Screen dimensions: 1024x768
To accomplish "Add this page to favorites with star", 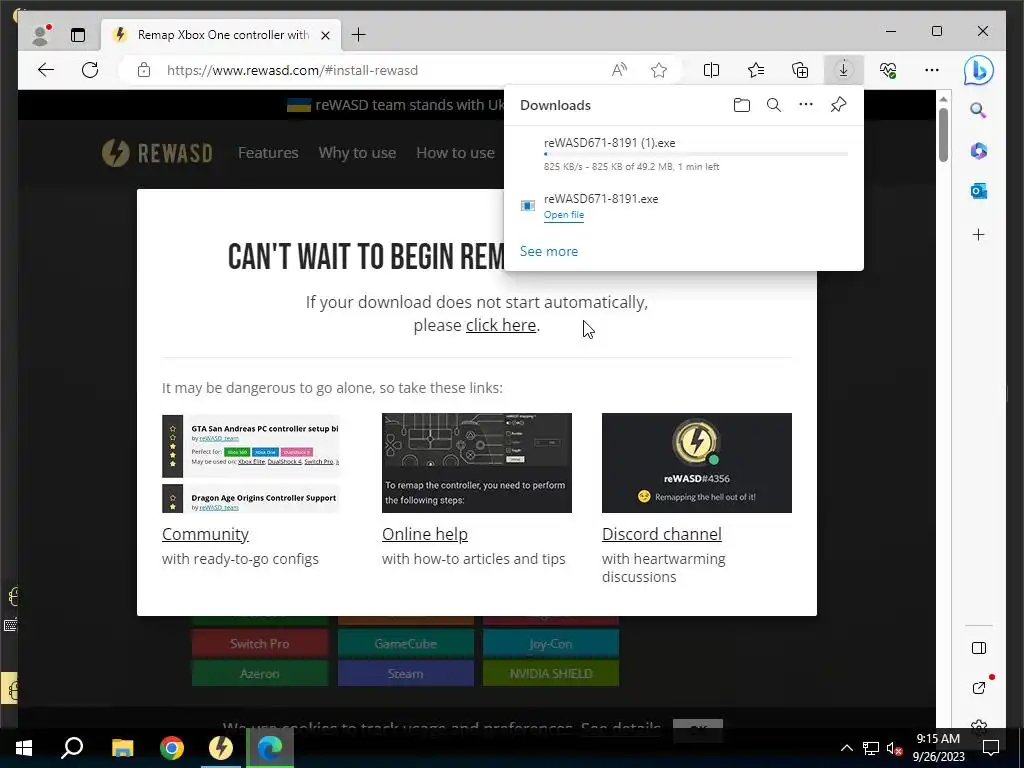I will point(659,70).
